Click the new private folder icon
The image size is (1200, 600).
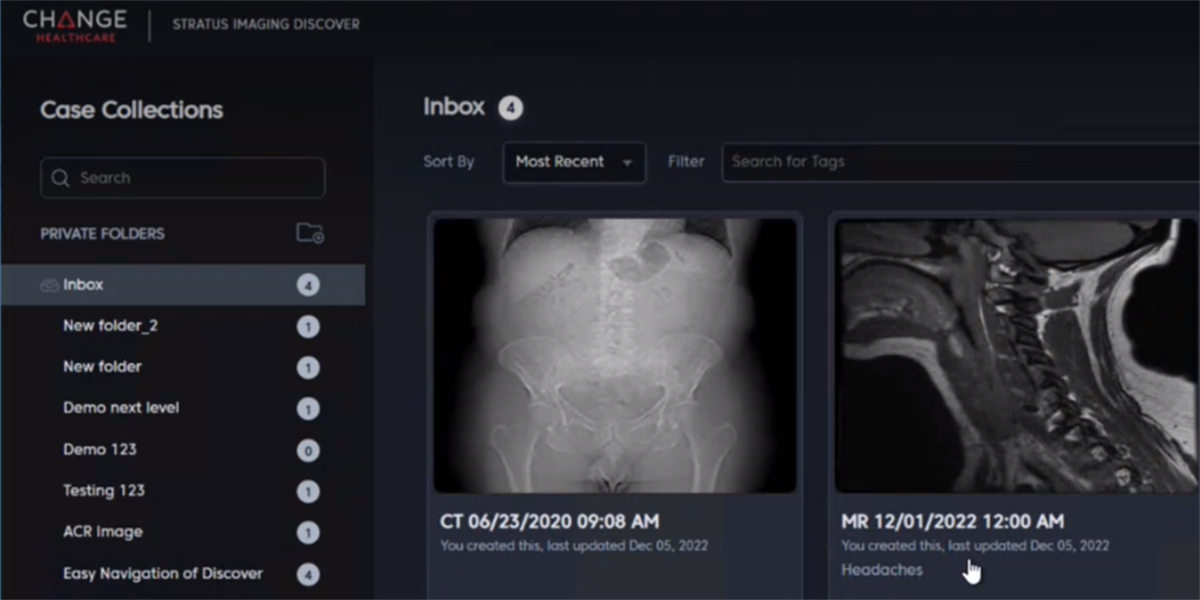pyautogui.click(x=310, y=233)
